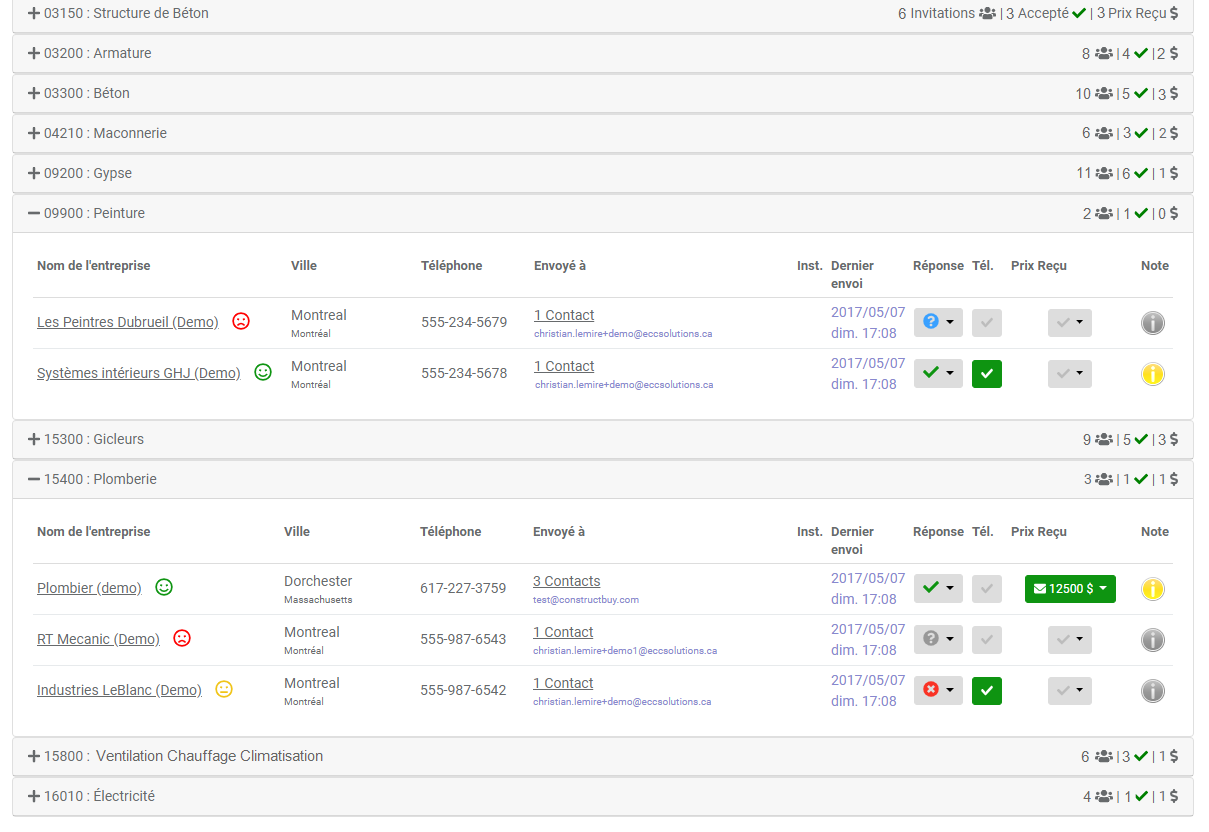Click red sad face beside Les Peintres Dubrueil

click(241, 321)
